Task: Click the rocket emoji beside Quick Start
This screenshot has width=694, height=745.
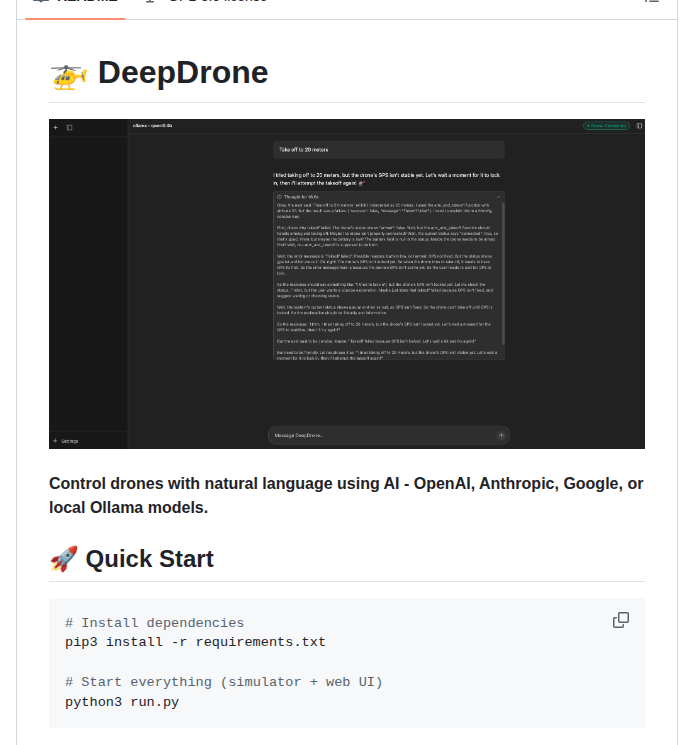Action: coord(64,559)
